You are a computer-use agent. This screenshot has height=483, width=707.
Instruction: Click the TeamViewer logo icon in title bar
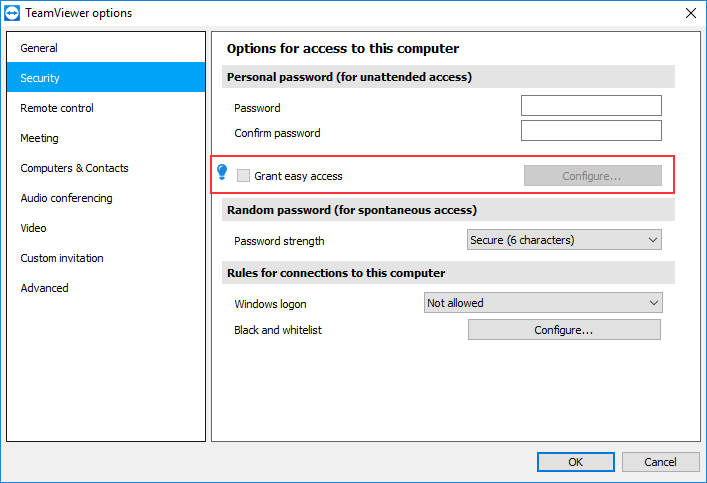point(12,13)
